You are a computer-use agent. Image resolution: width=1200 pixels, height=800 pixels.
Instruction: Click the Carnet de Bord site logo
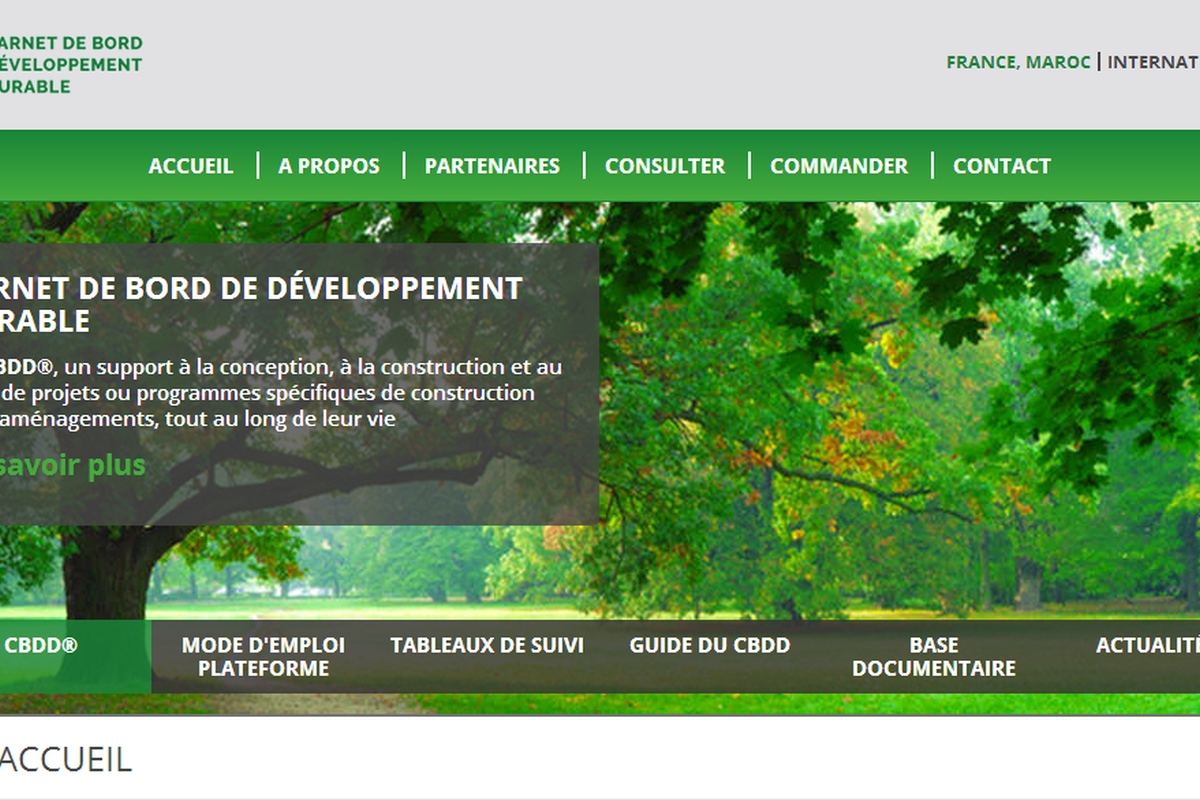(70, 65)
